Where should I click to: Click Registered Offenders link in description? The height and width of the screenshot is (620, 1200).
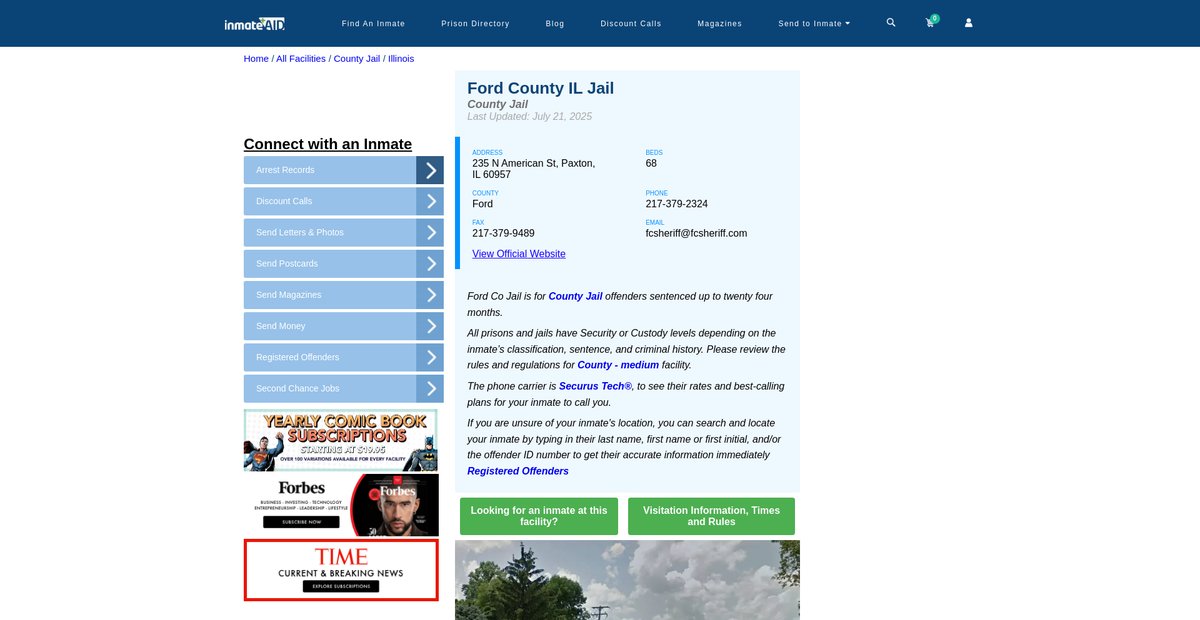point(518,471)
